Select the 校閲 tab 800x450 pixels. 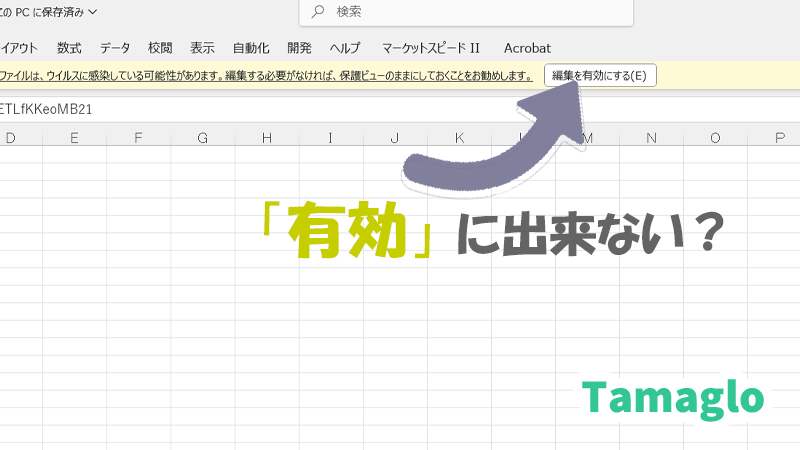[x=160, y=48]
